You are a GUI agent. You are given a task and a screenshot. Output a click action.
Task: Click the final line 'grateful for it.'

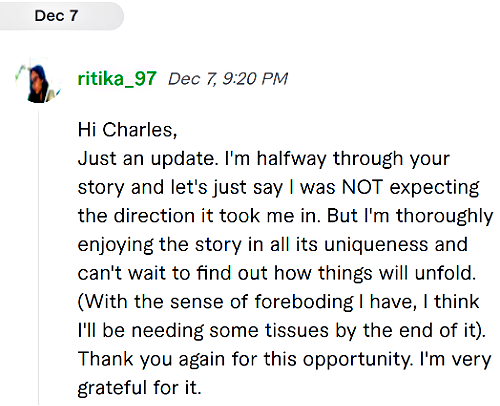click(x=139, y=388)
